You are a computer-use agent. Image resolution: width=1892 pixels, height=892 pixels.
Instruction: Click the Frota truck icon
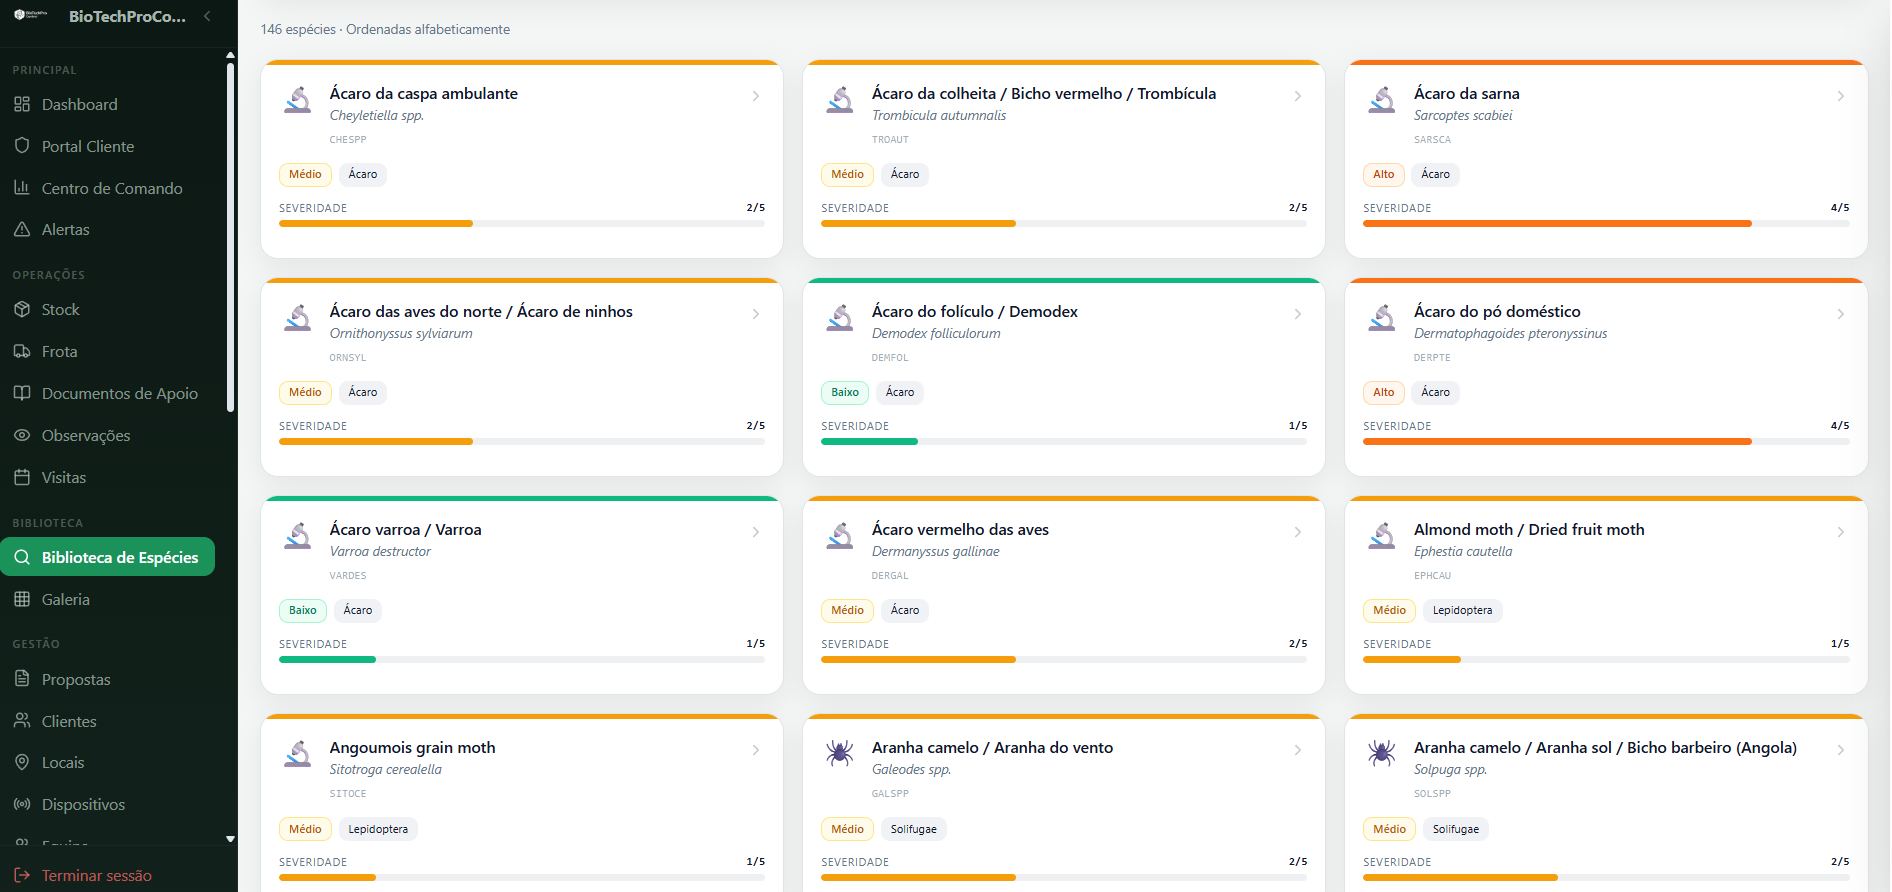coord(22,351)
